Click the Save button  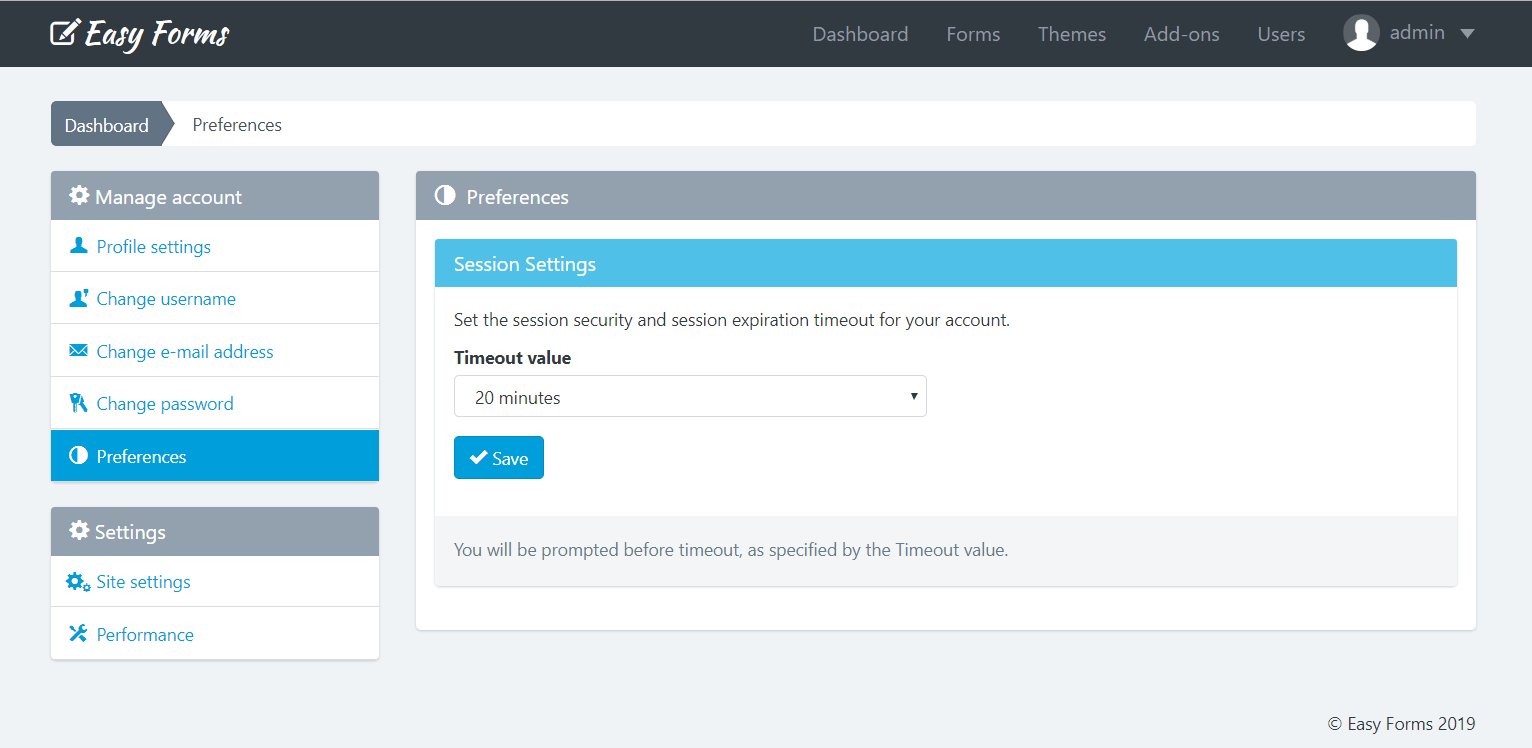tap(498, 457)
